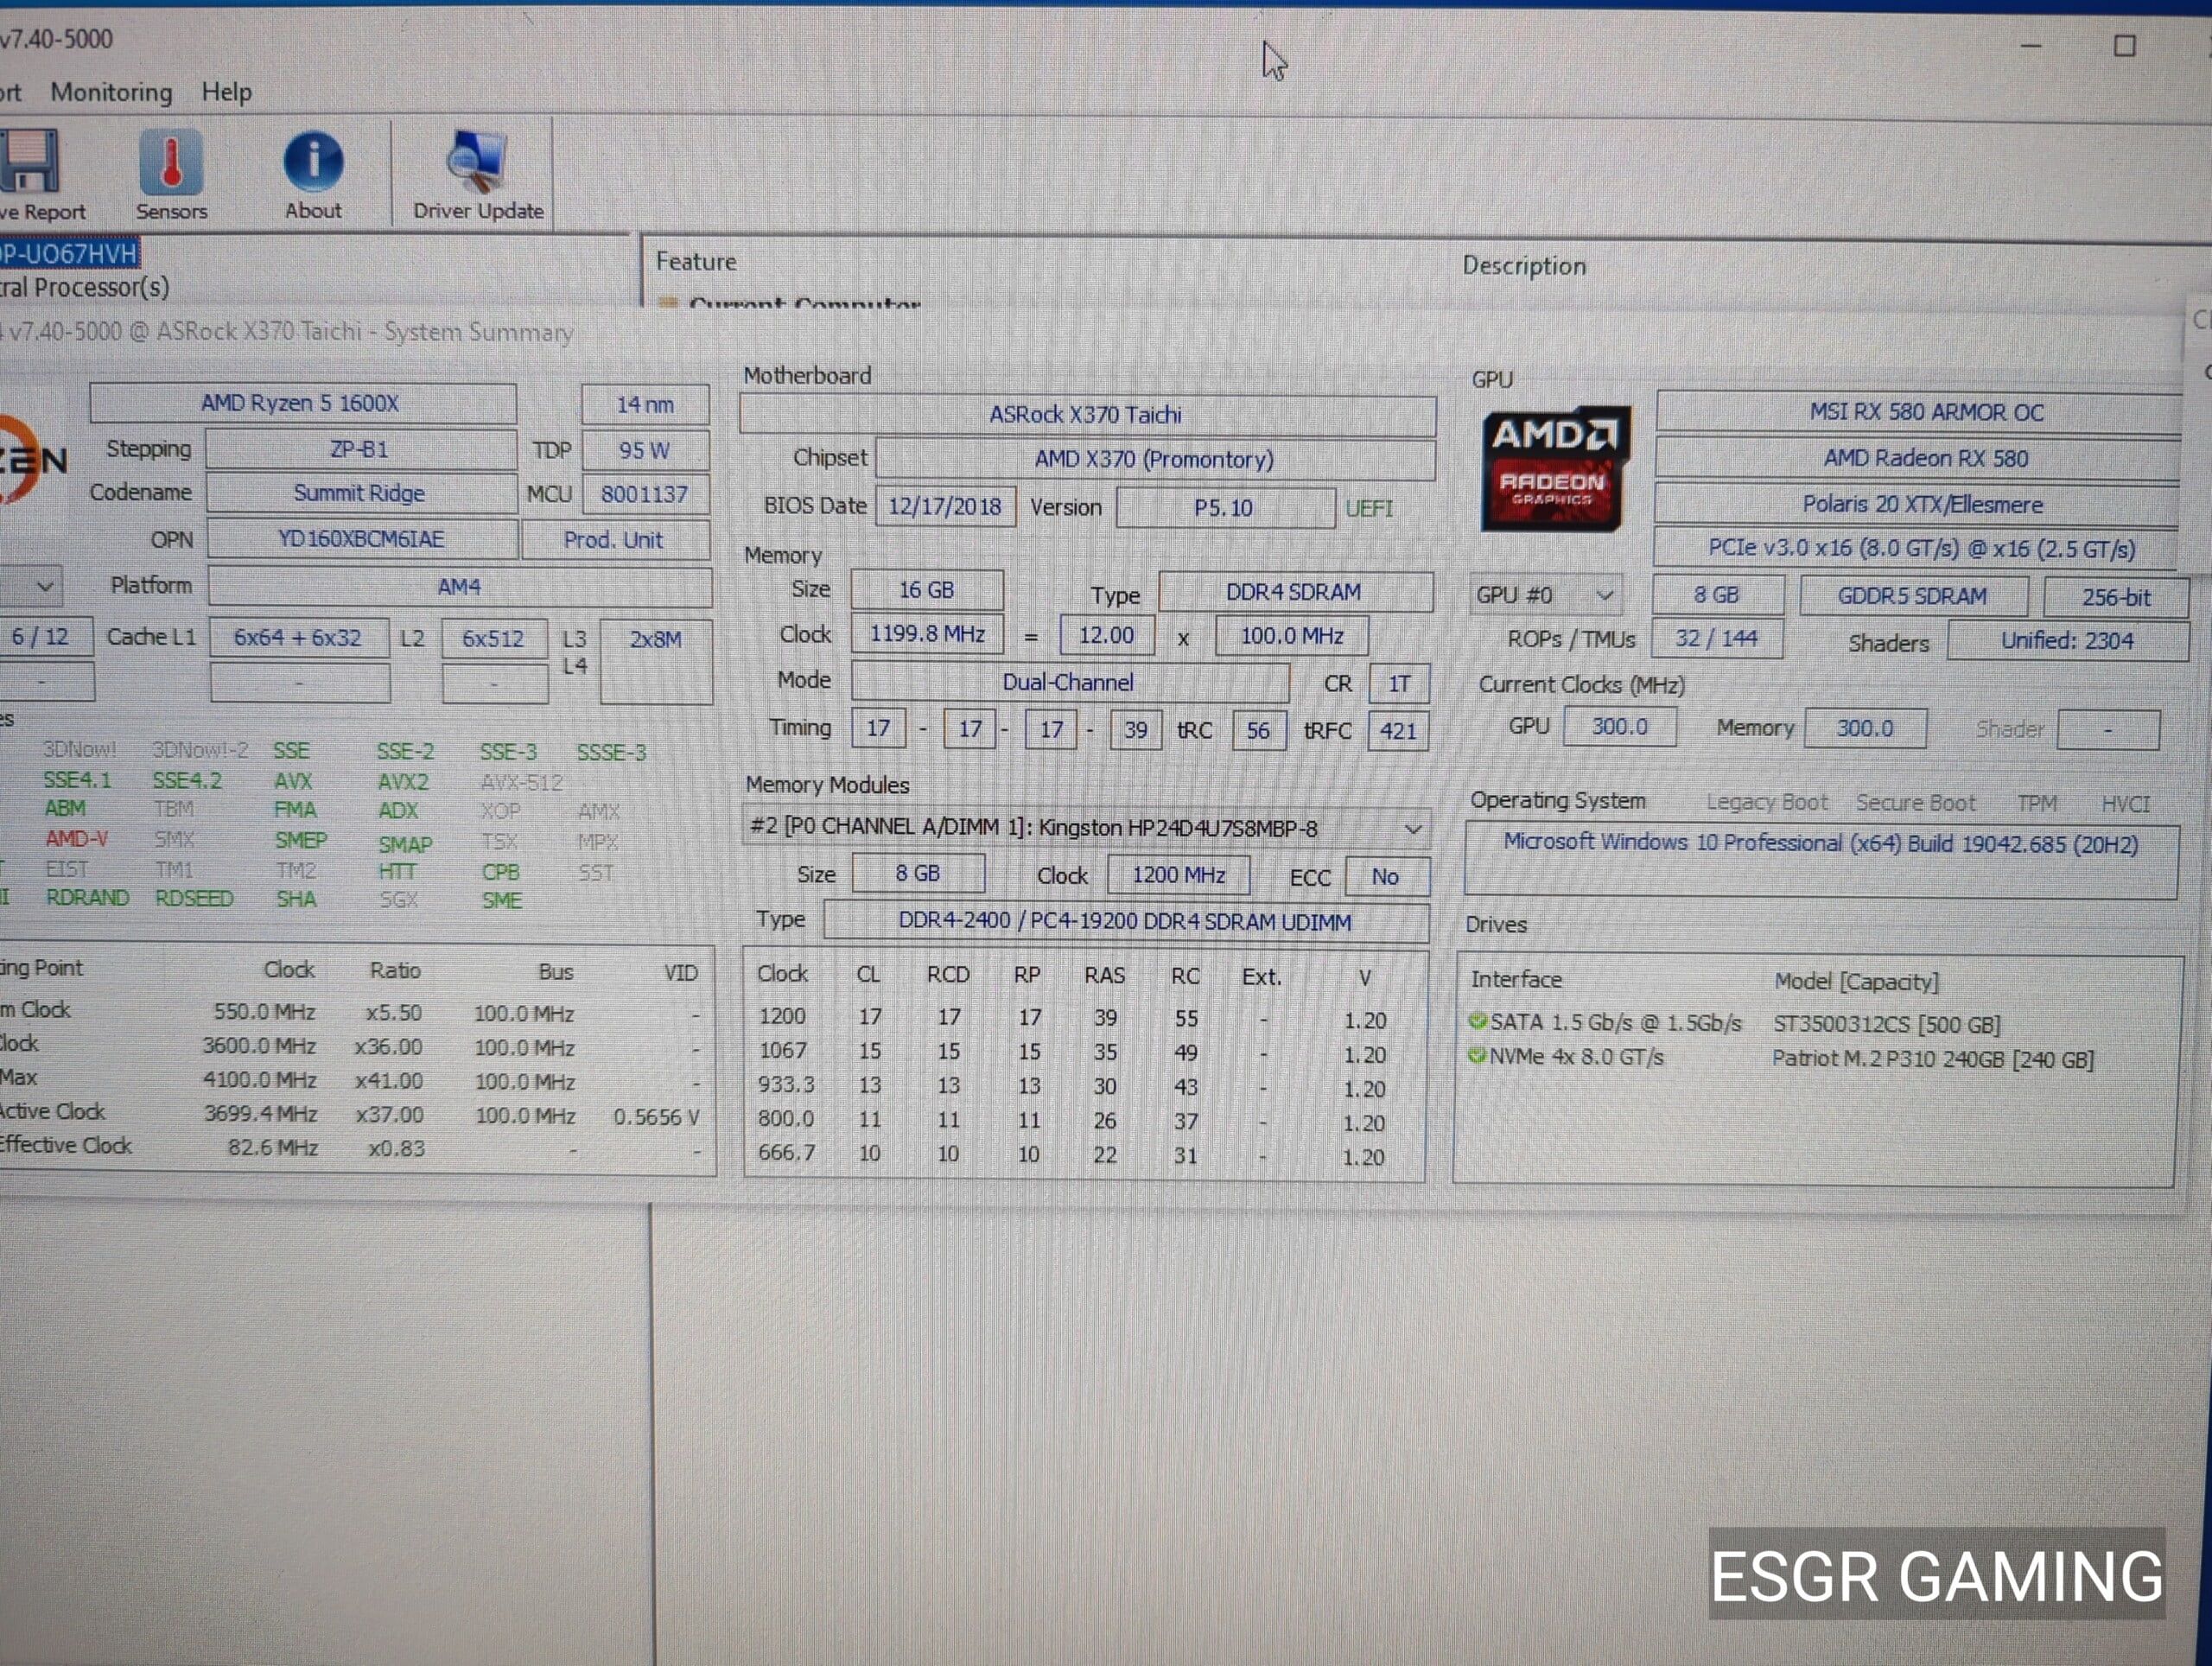Click the 4100.0 MHz max clock value
Viewport: 2212px width, 1666px height.
(259, 1081)
